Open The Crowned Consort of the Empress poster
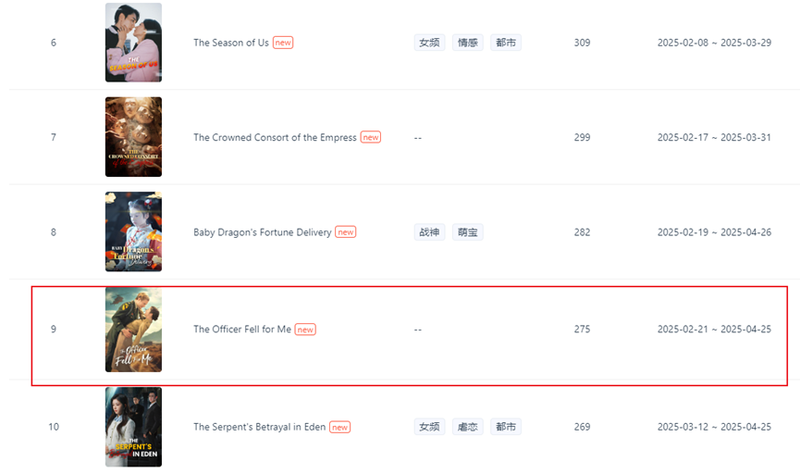 (x=133, y=137)
